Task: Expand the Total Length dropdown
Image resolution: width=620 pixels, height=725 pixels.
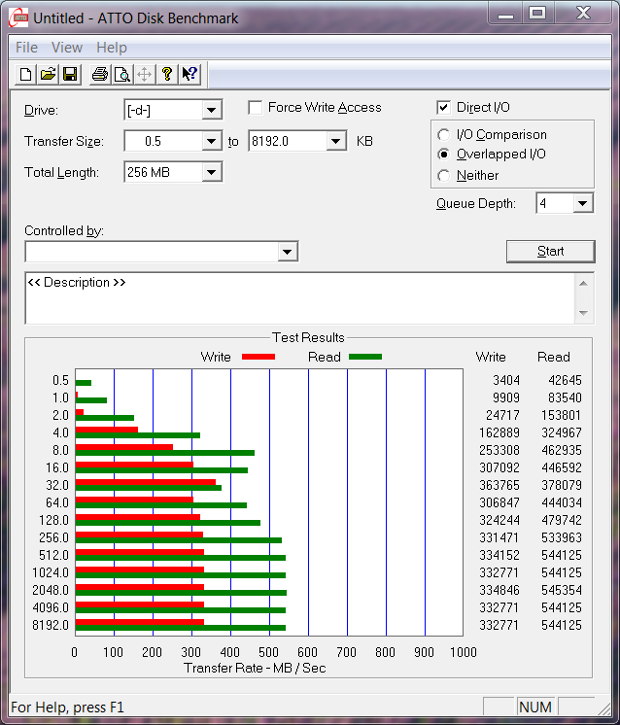Action: tap(211, 173)
